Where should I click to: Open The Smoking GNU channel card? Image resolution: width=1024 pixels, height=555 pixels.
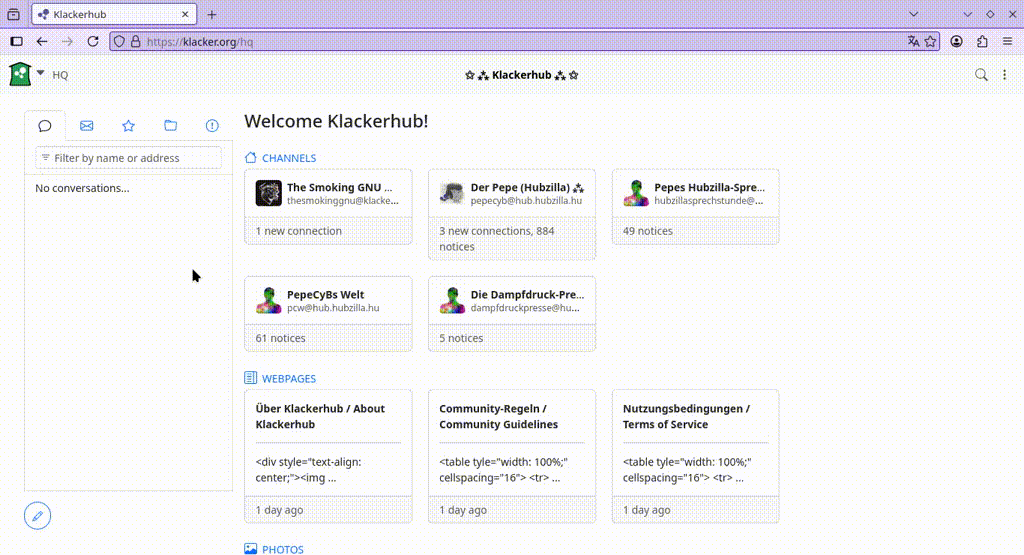pos(328,194)
